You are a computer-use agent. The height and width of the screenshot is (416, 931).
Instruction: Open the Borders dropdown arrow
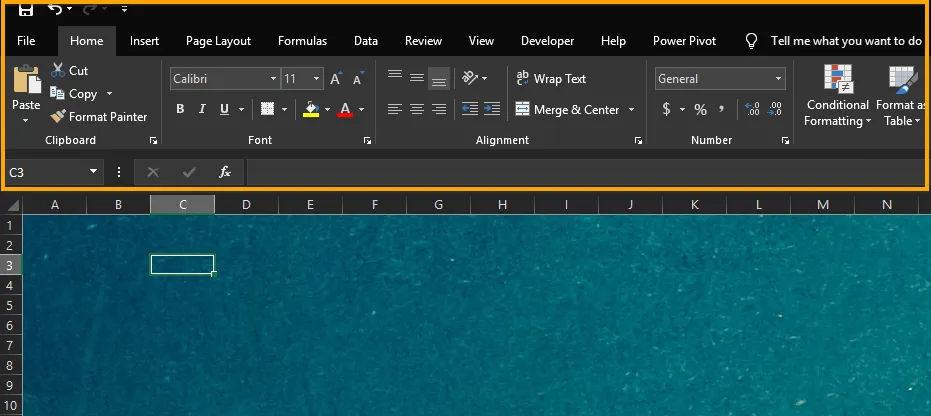pyautogui.click(x=284, y=109)
